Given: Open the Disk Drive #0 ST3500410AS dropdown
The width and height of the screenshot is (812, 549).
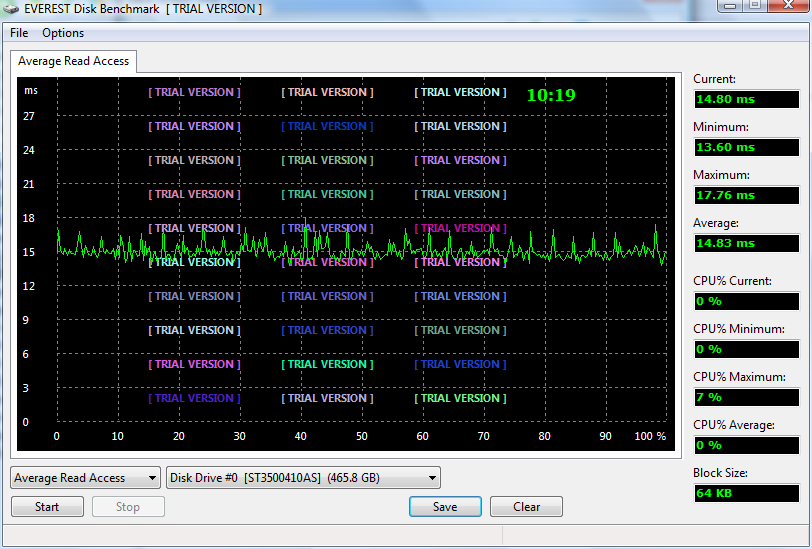Looking at the screenshot, I should tap(303, 478).
